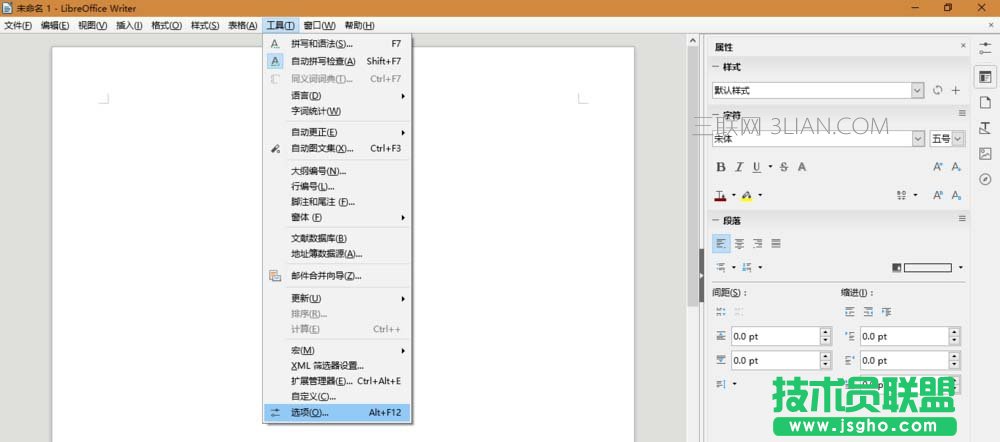1000x442 pixels.
Task: Open the Navigator deck in sidebar
Action: (985, 179)
